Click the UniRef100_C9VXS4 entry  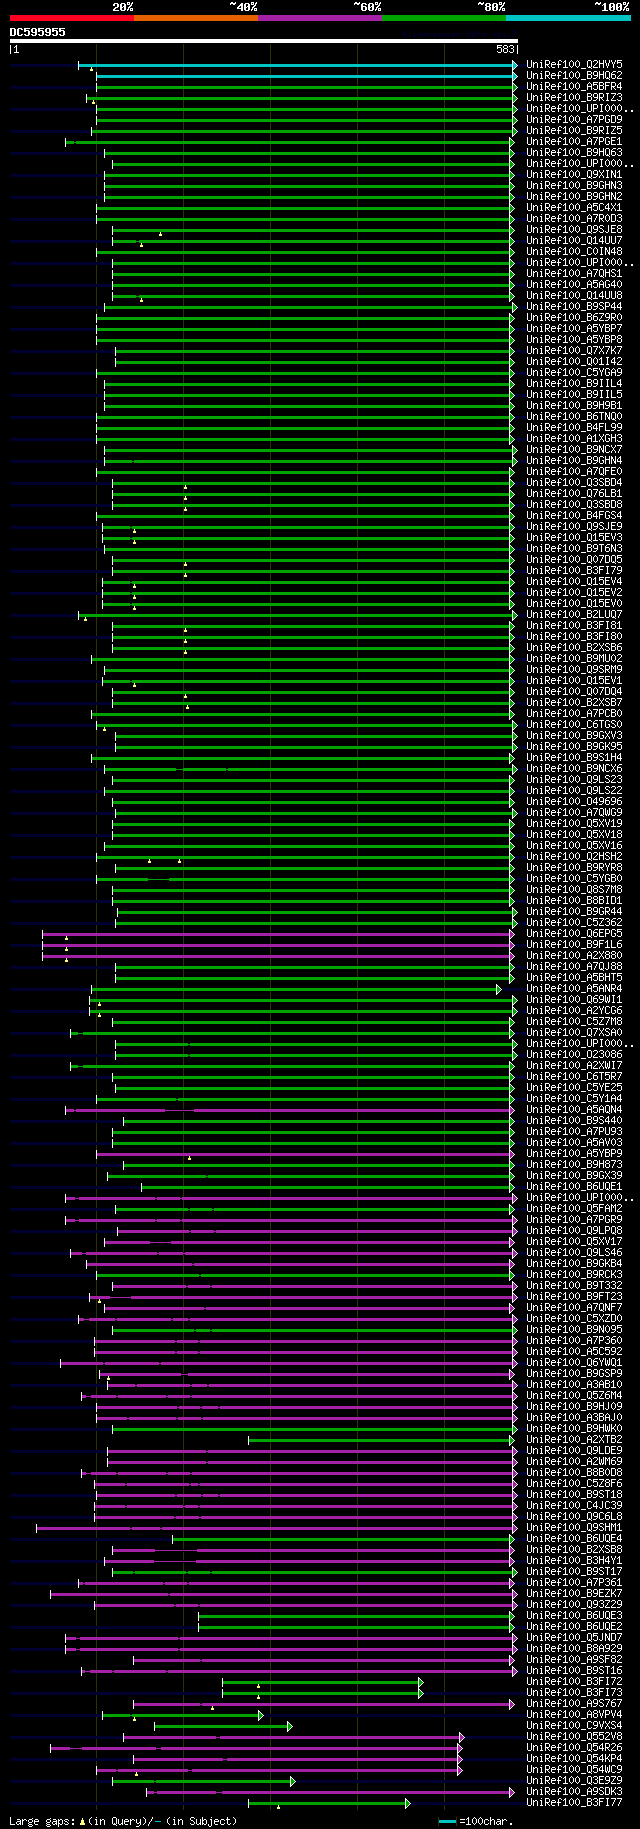(574, 1726)
